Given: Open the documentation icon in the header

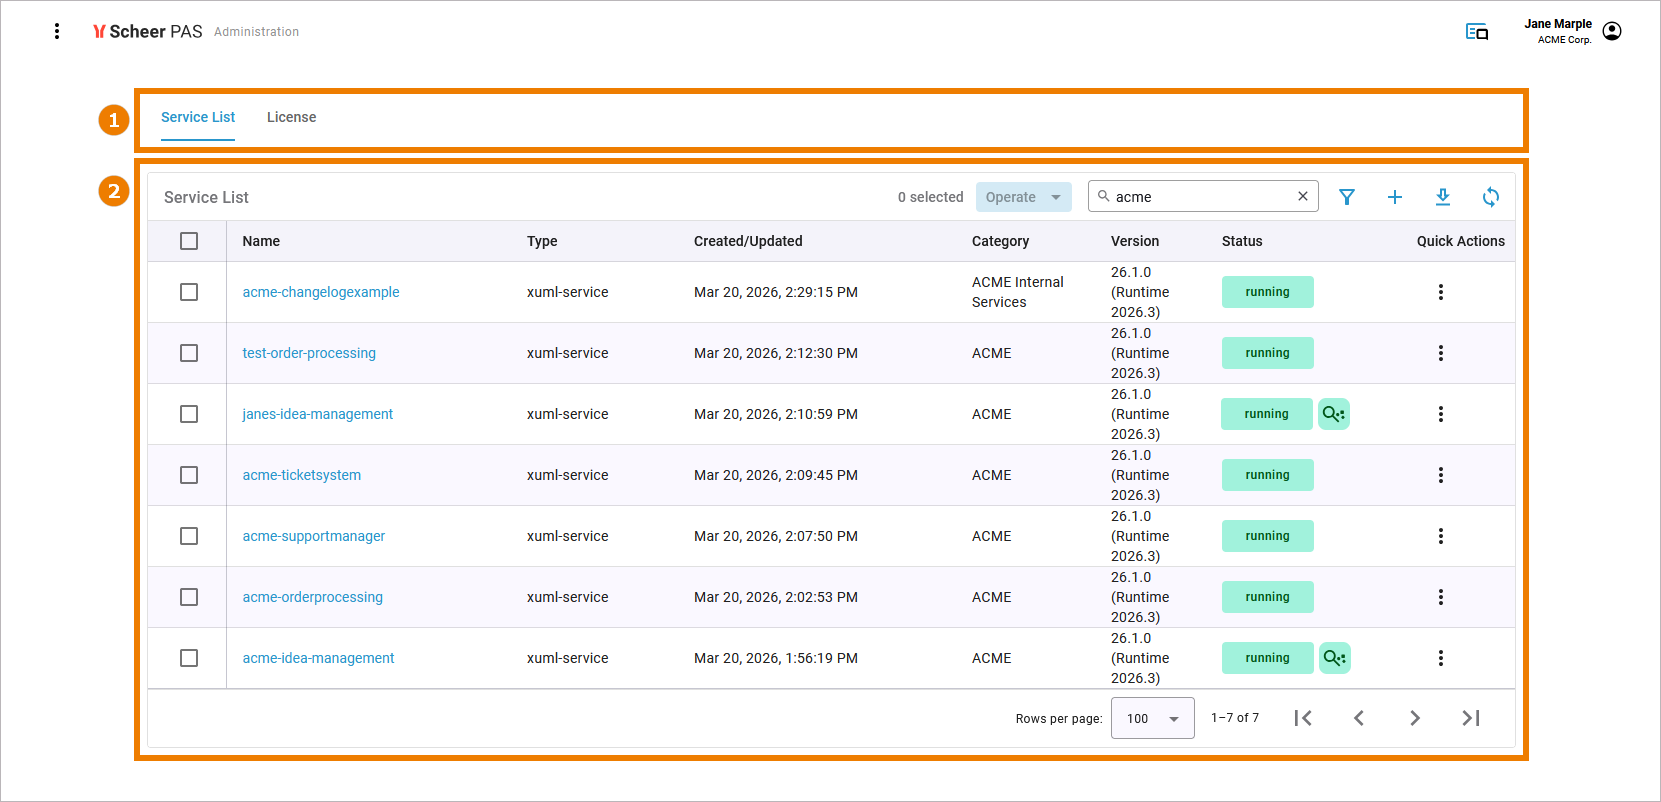Looking at the screenshot, I should tap(1476, 32).
